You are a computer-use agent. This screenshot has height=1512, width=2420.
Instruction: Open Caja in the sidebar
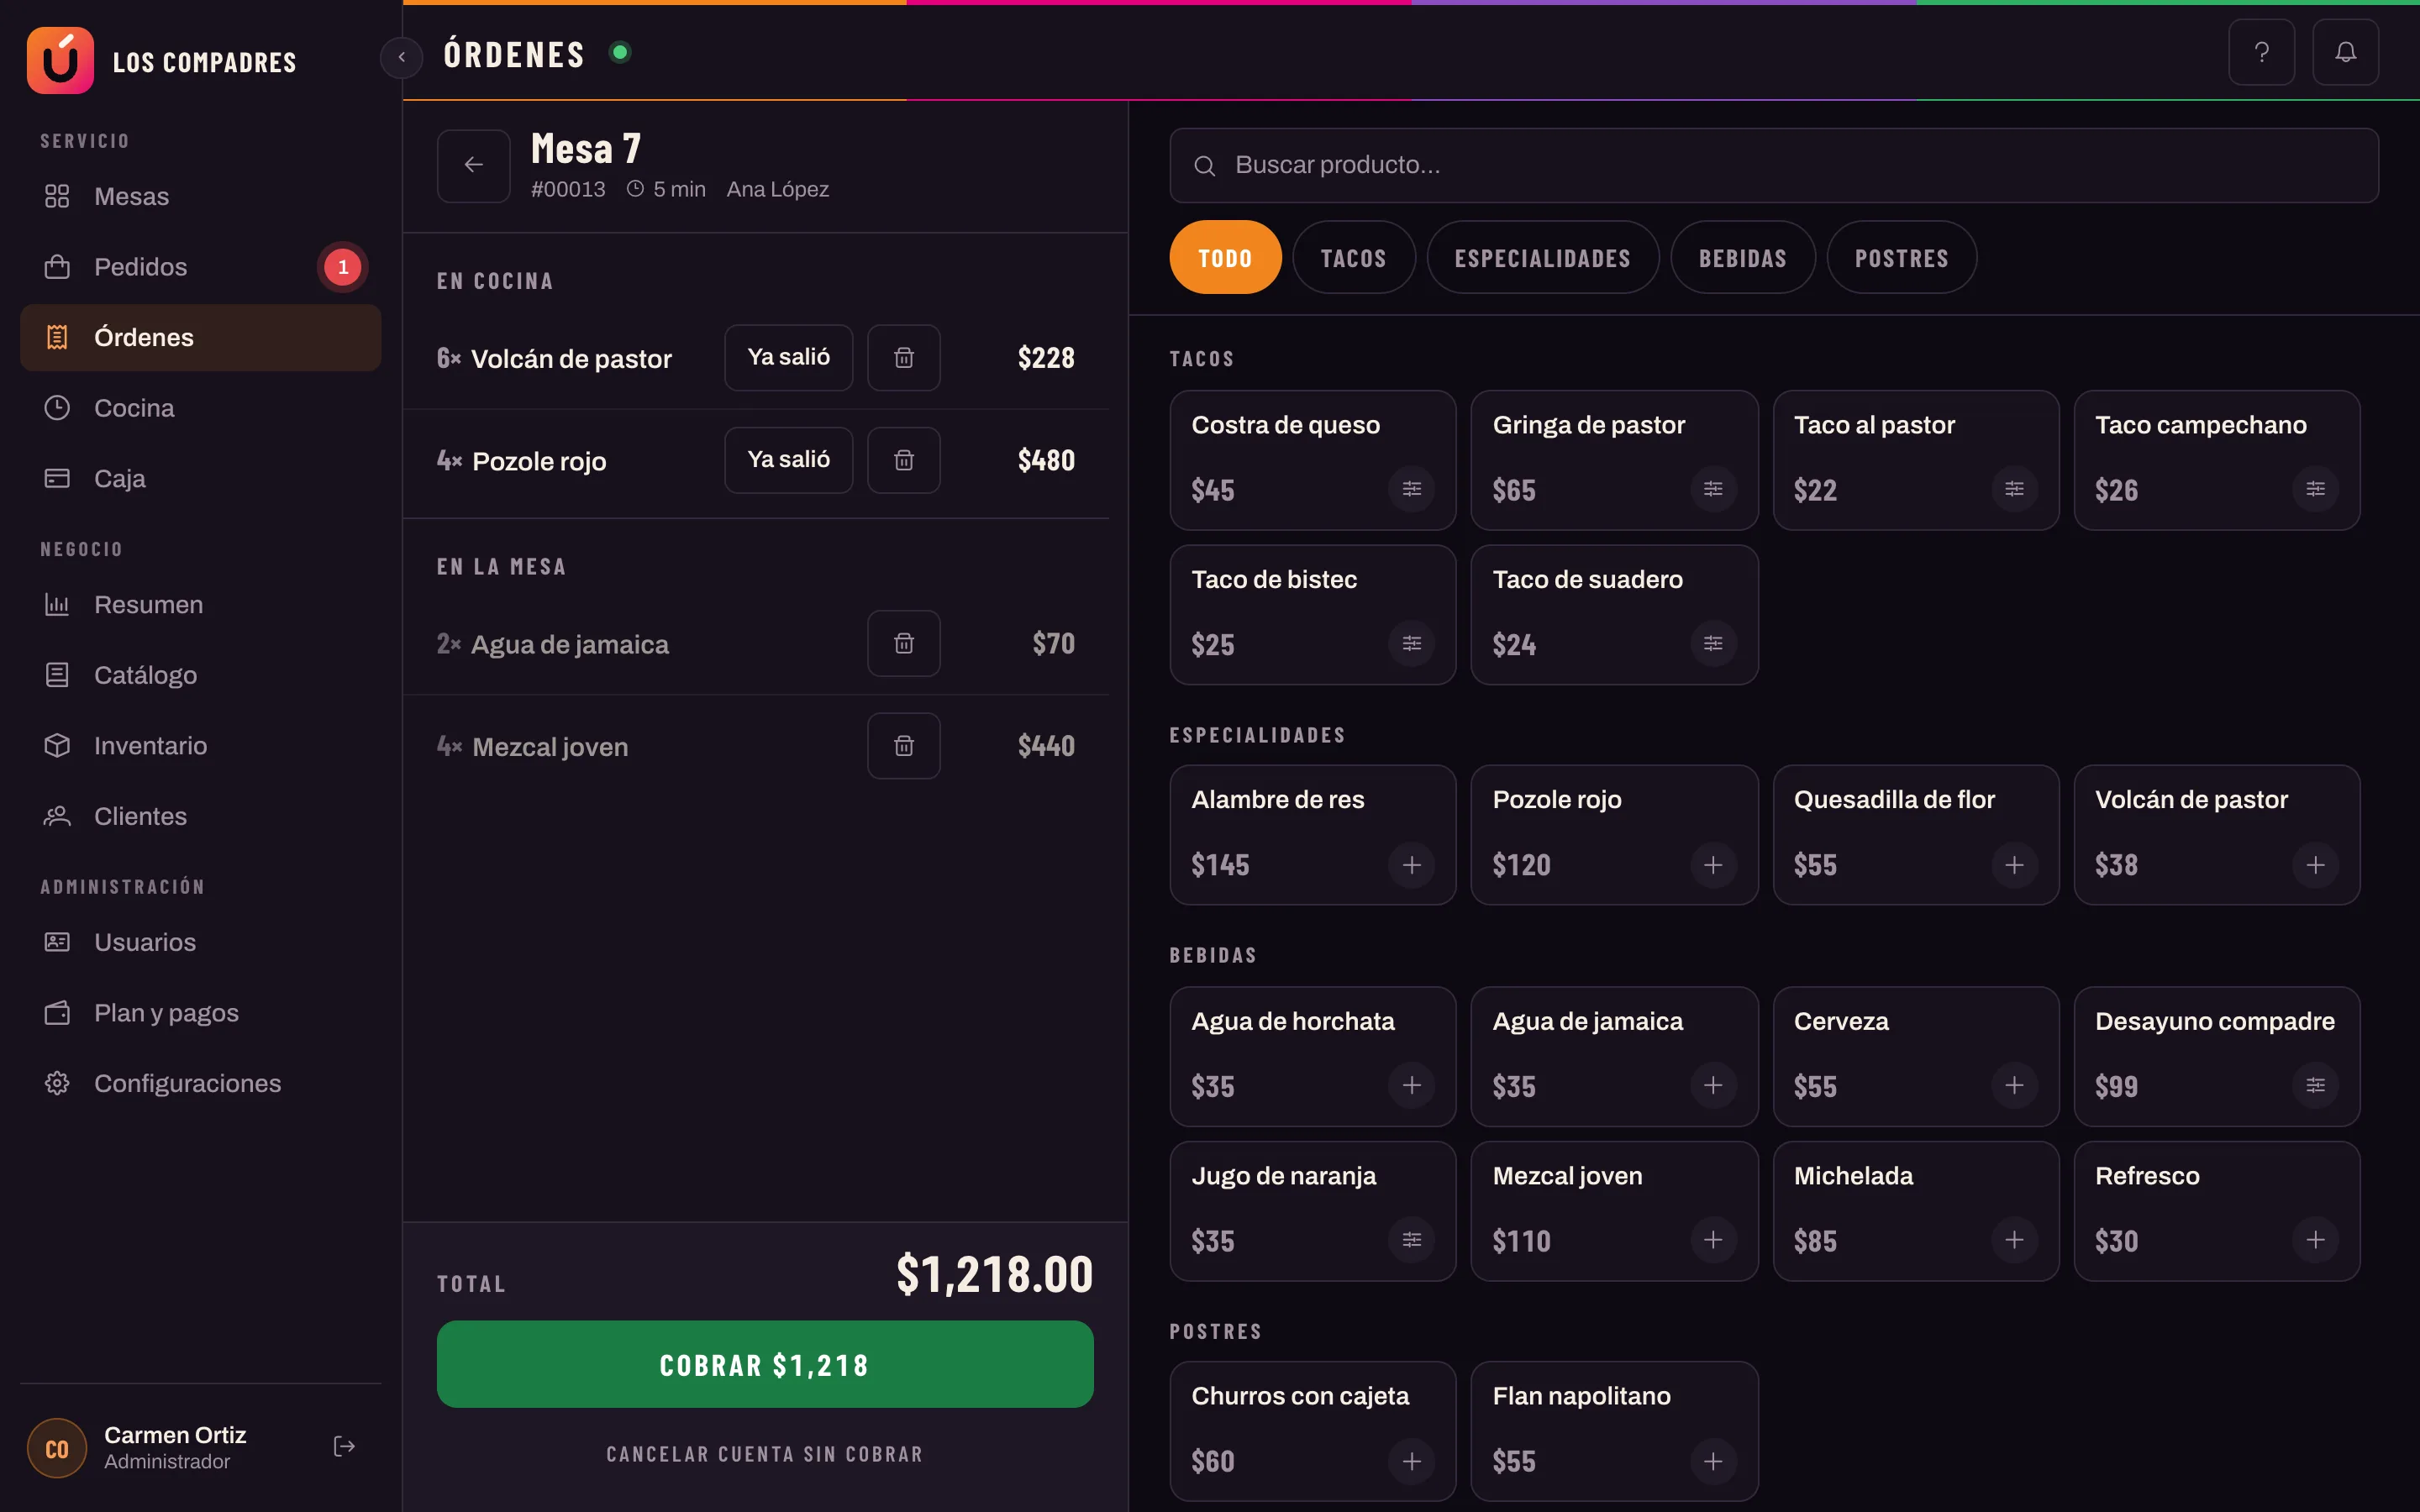pos(200,478)
